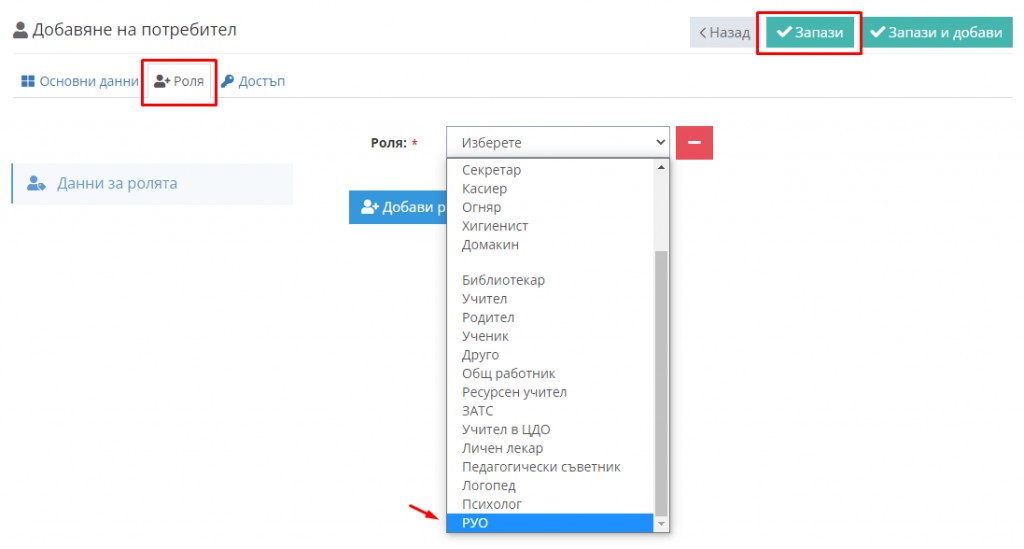This screenshot has width=1024, height=549.
Task: Click the grid icon on Основни данни tab
Action: tap(27, 81)
